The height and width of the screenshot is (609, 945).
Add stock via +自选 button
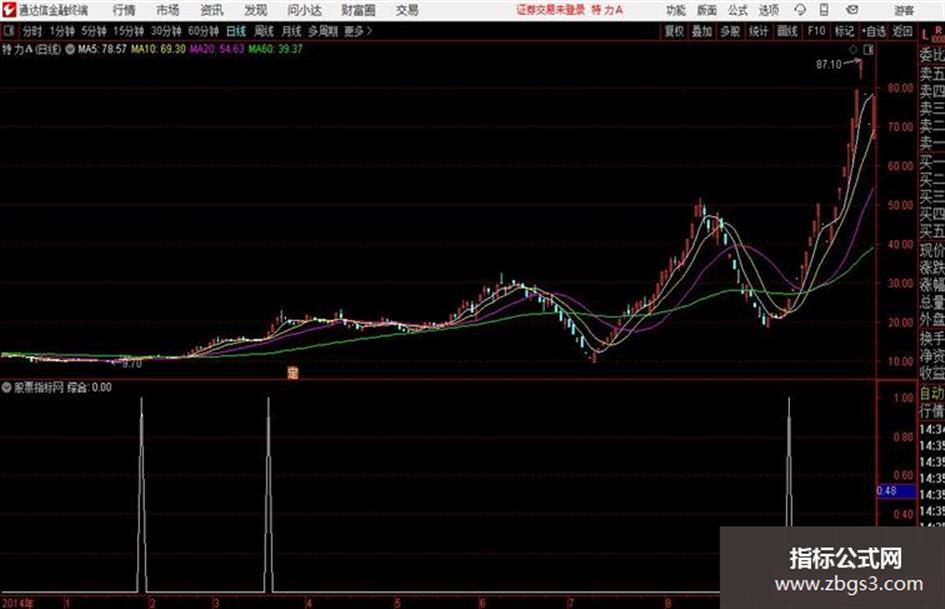[874, 31]
